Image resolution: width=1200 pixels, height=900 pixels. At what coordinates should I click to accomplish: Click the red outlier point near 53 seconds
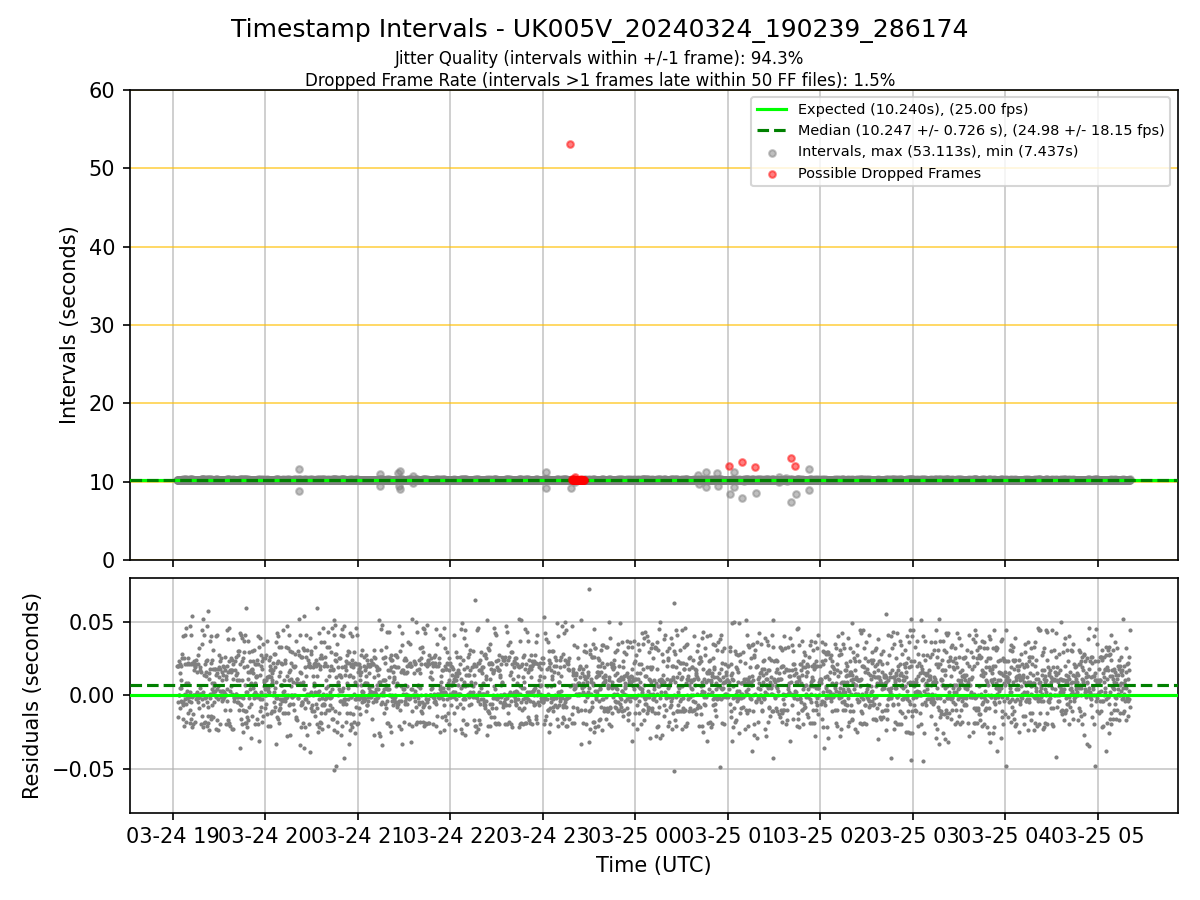570,144
